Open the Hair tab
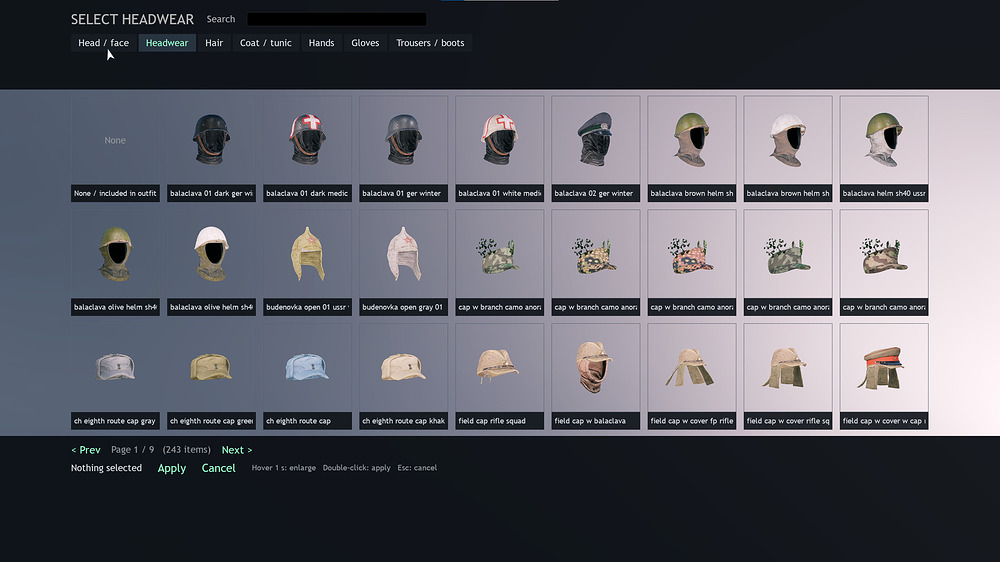Screen dimensions: 1000x562 [x=214, y=43]
